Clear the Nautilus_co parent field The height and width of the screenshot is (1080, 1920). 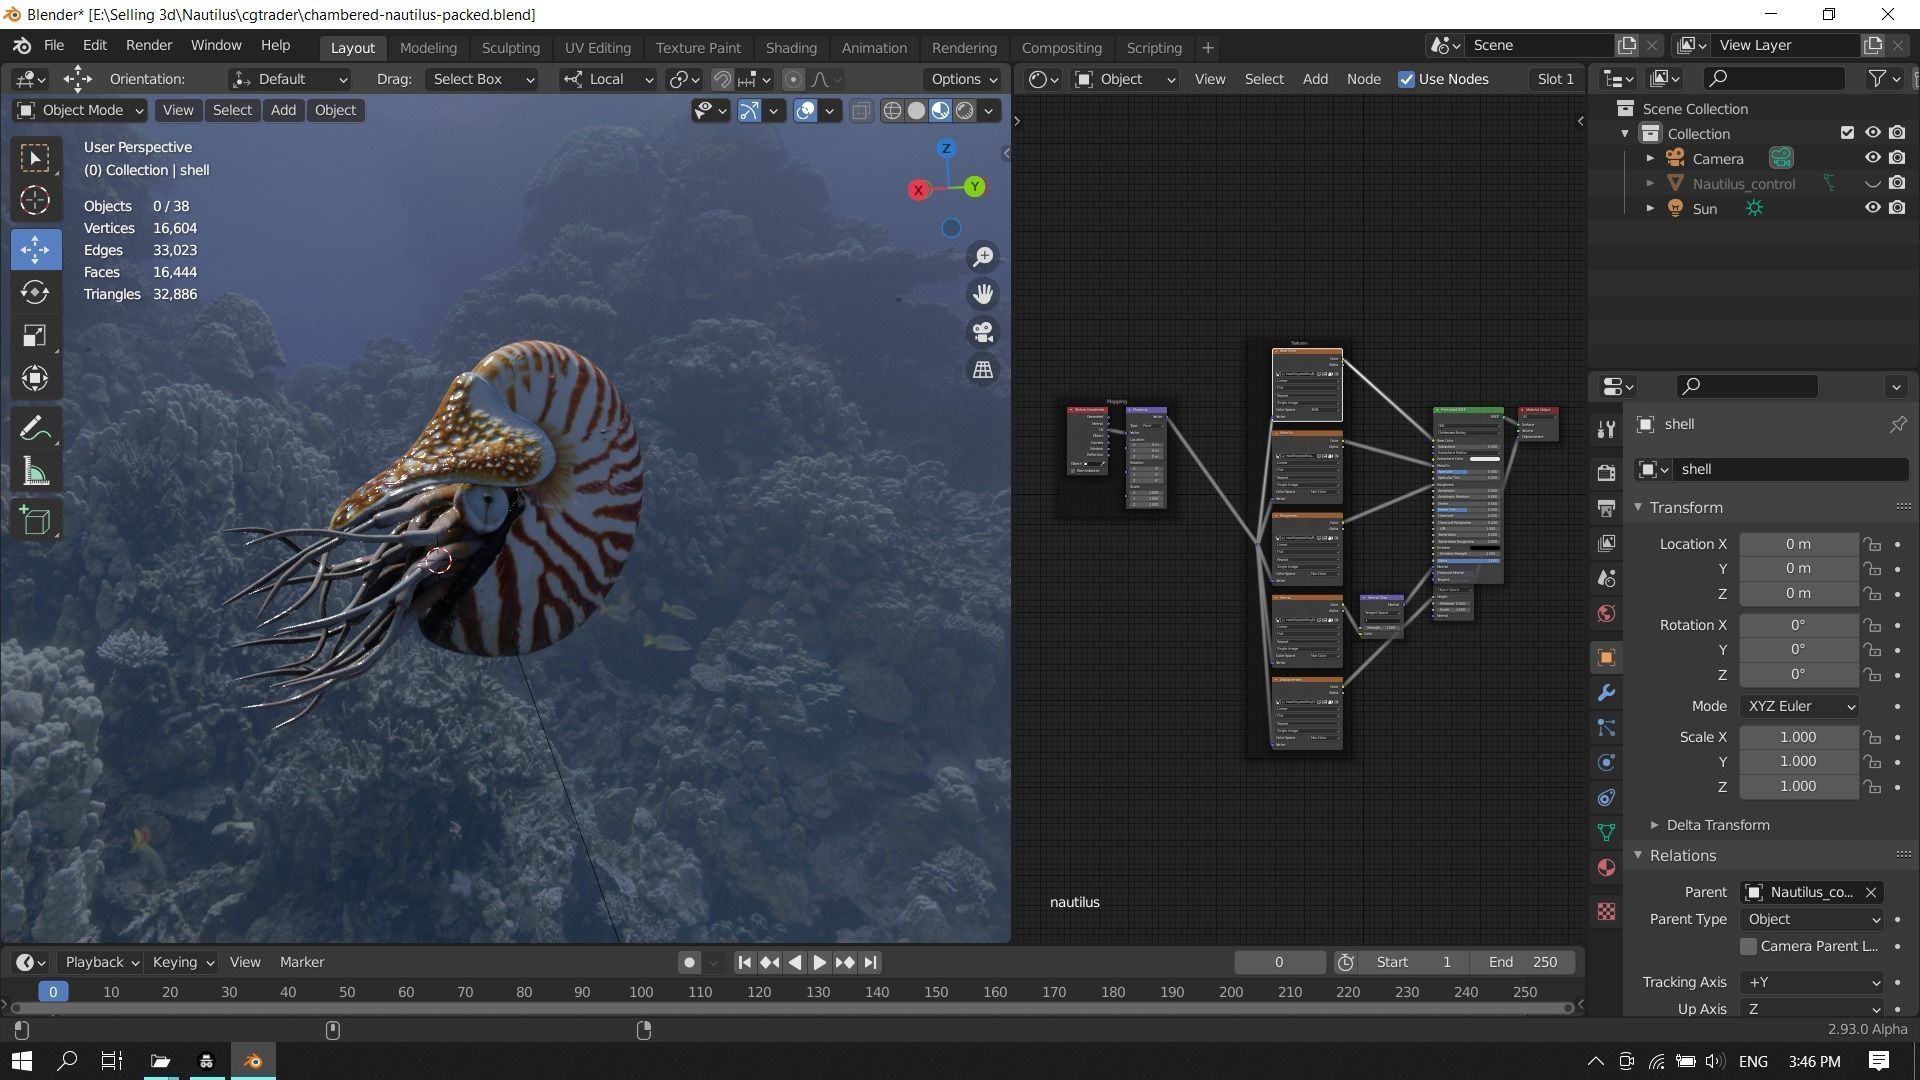1871,892
